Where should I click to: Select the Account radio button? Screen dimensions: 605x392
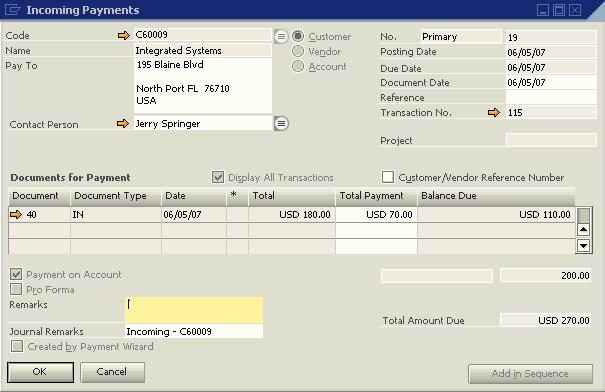tap(298, 66)
